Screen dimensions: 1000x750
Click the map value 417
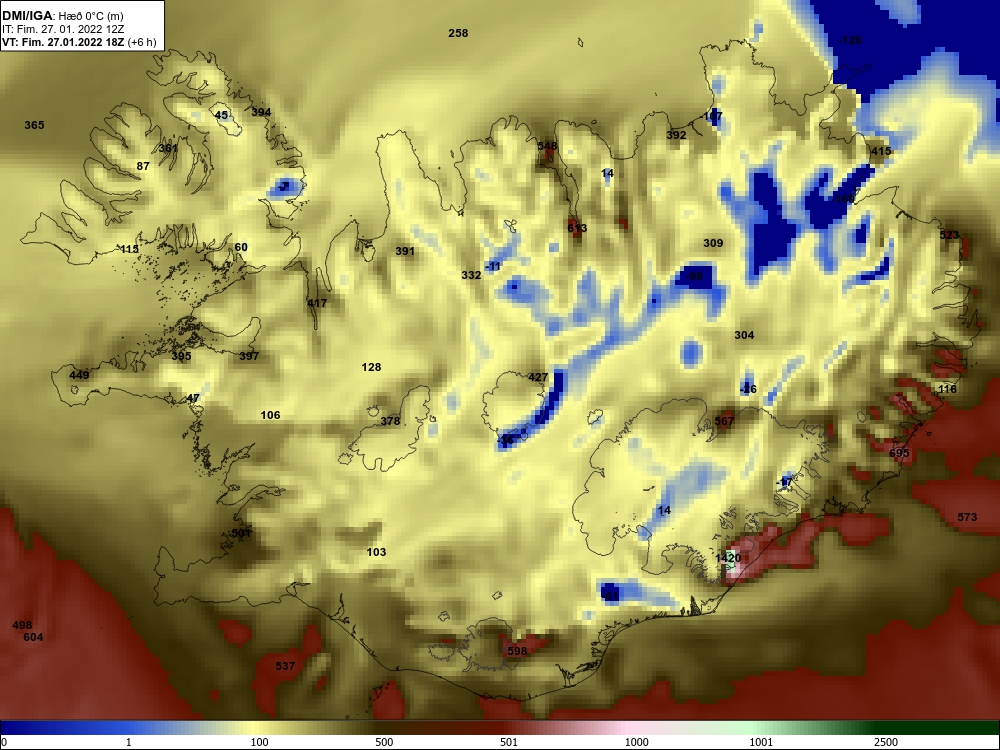pos(317,304)
